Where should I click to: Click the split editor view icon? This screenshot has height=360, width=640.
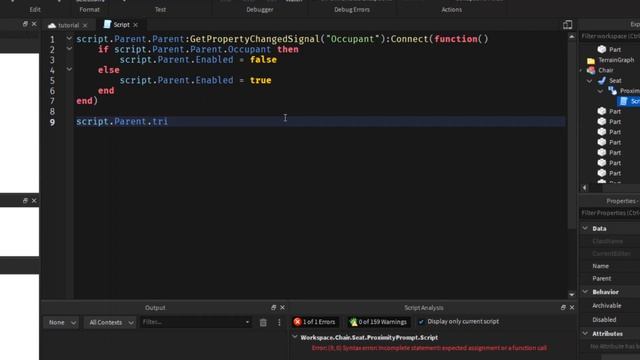(x=567, y=25)
